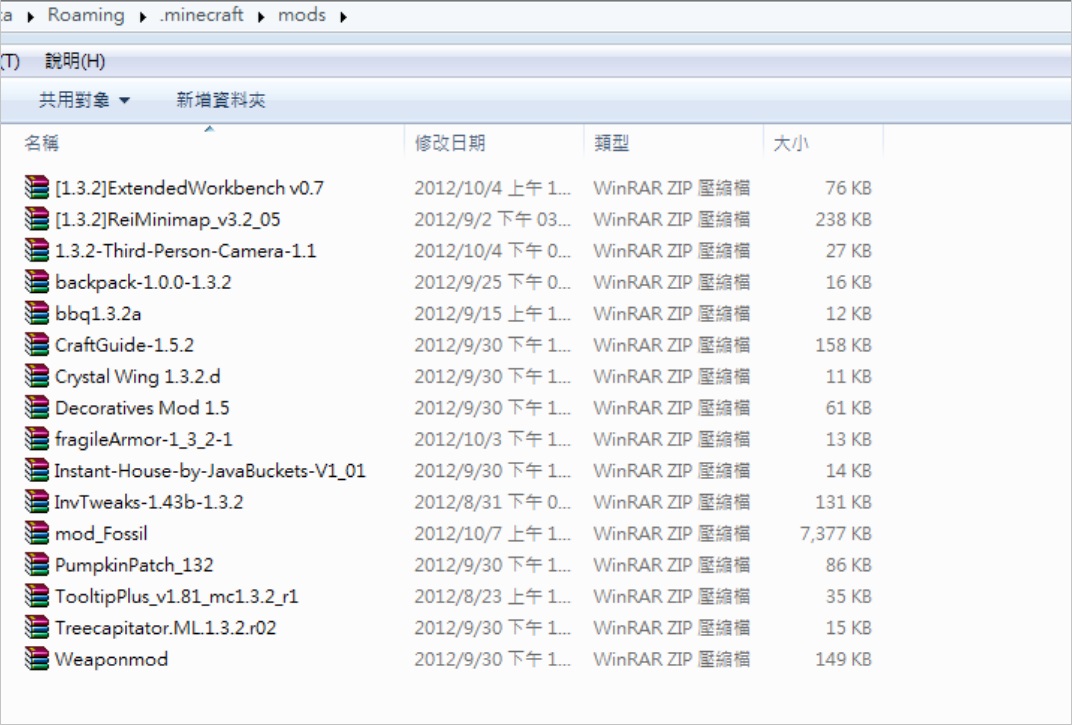
Task: Sort by 名稱 column header
Action: 42,143
